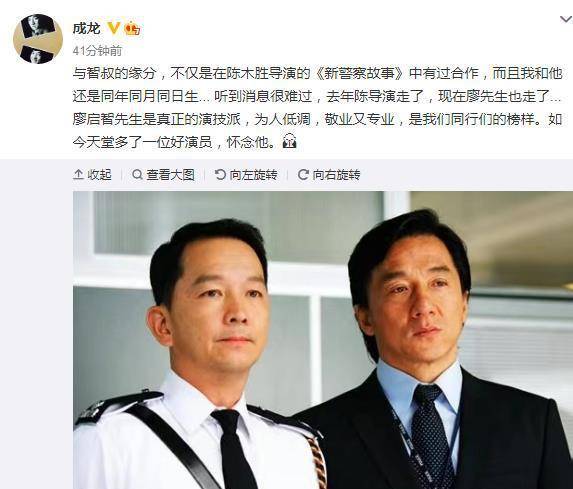Viewport: 573px width, 489px height.
Task: Open the post options chevron dropdown
Action: point(566,19)
